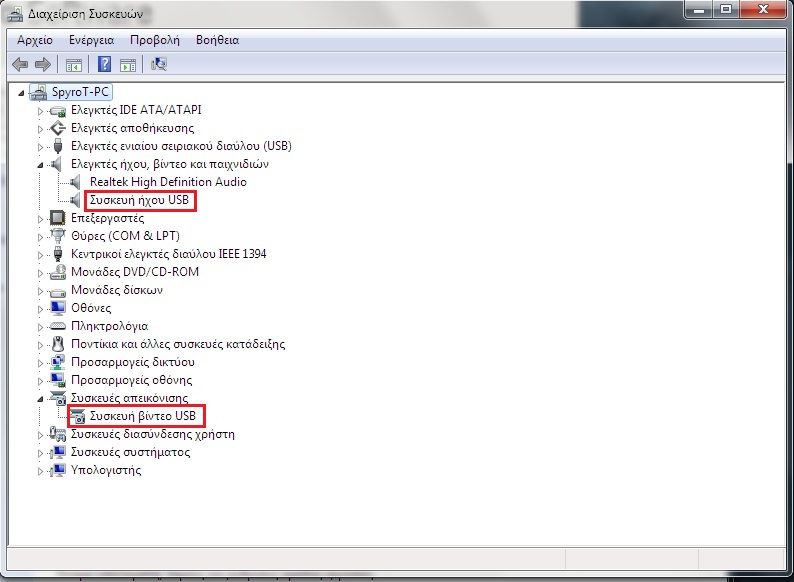The width and height of the screenshot is (794, 582).
Task: Maximize the Device Manager window
Action: pos(726,10)
